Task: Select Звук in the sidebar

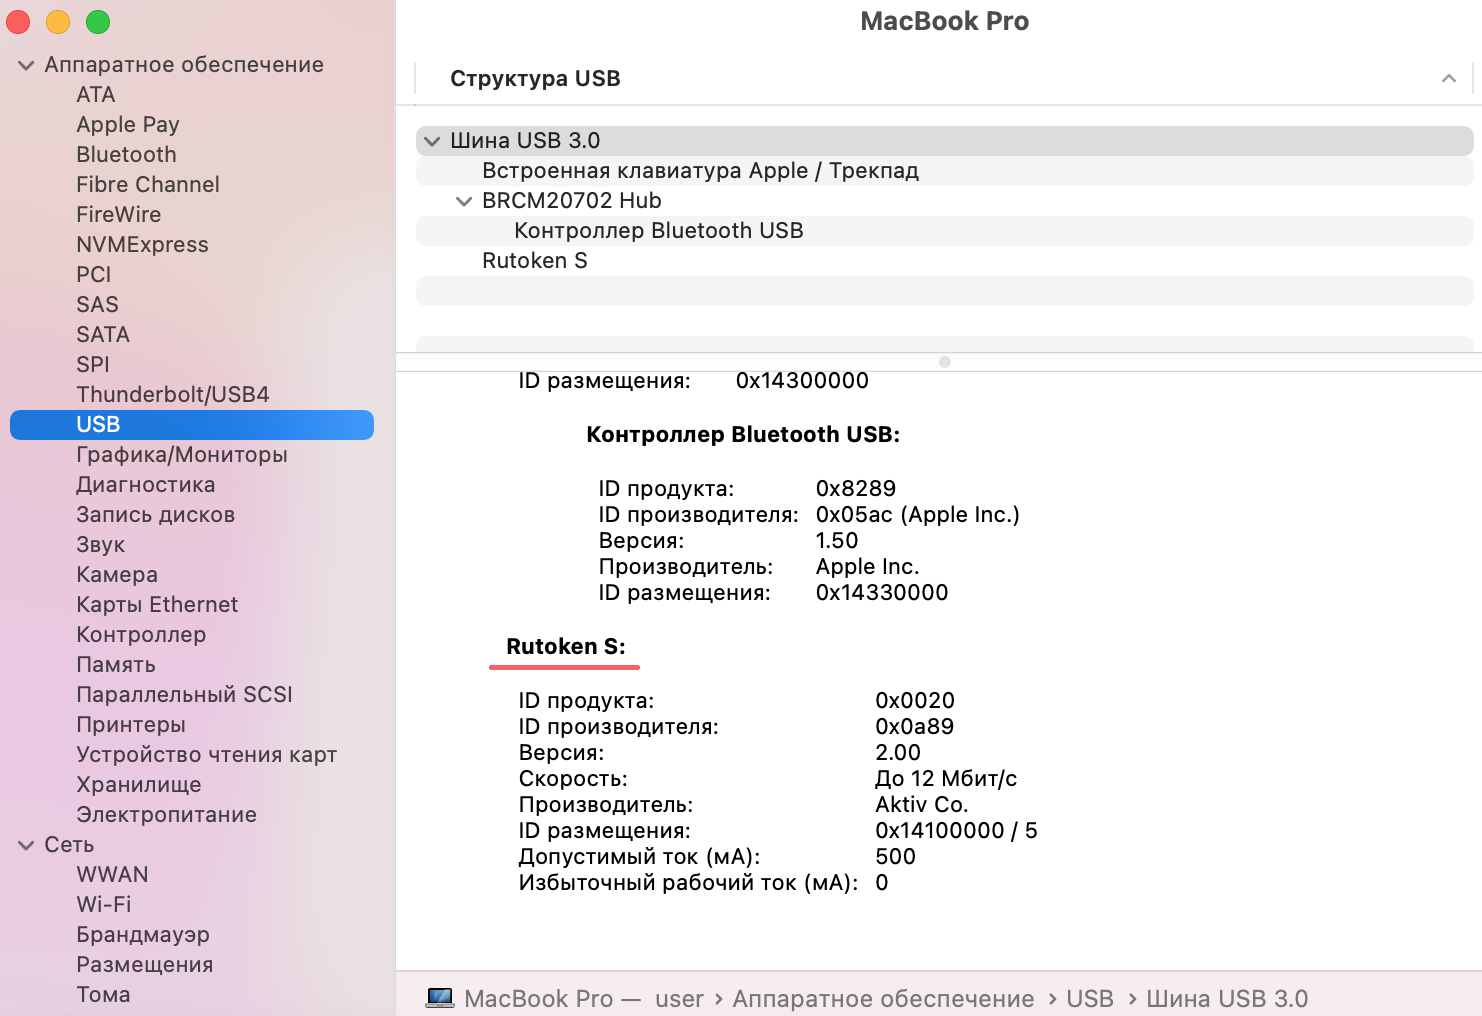Action: 101,545
